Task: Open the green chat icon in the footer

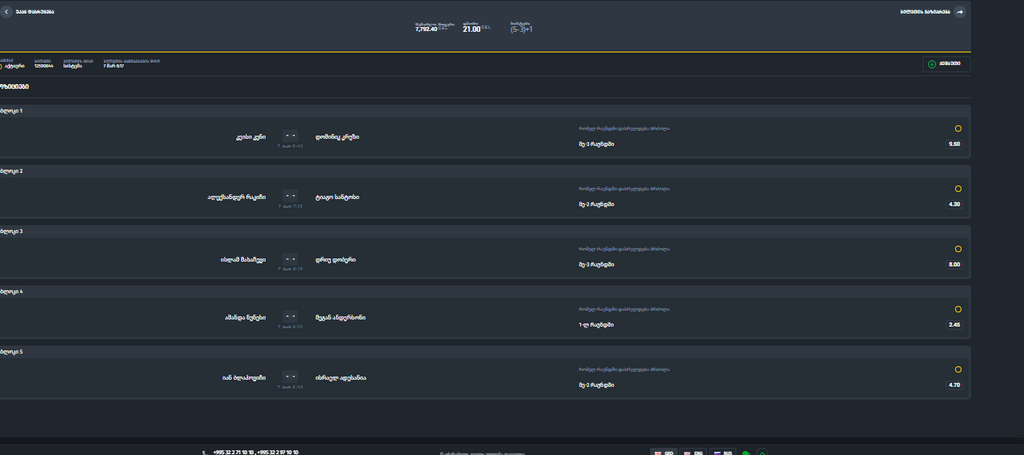Action: [746, 453]
